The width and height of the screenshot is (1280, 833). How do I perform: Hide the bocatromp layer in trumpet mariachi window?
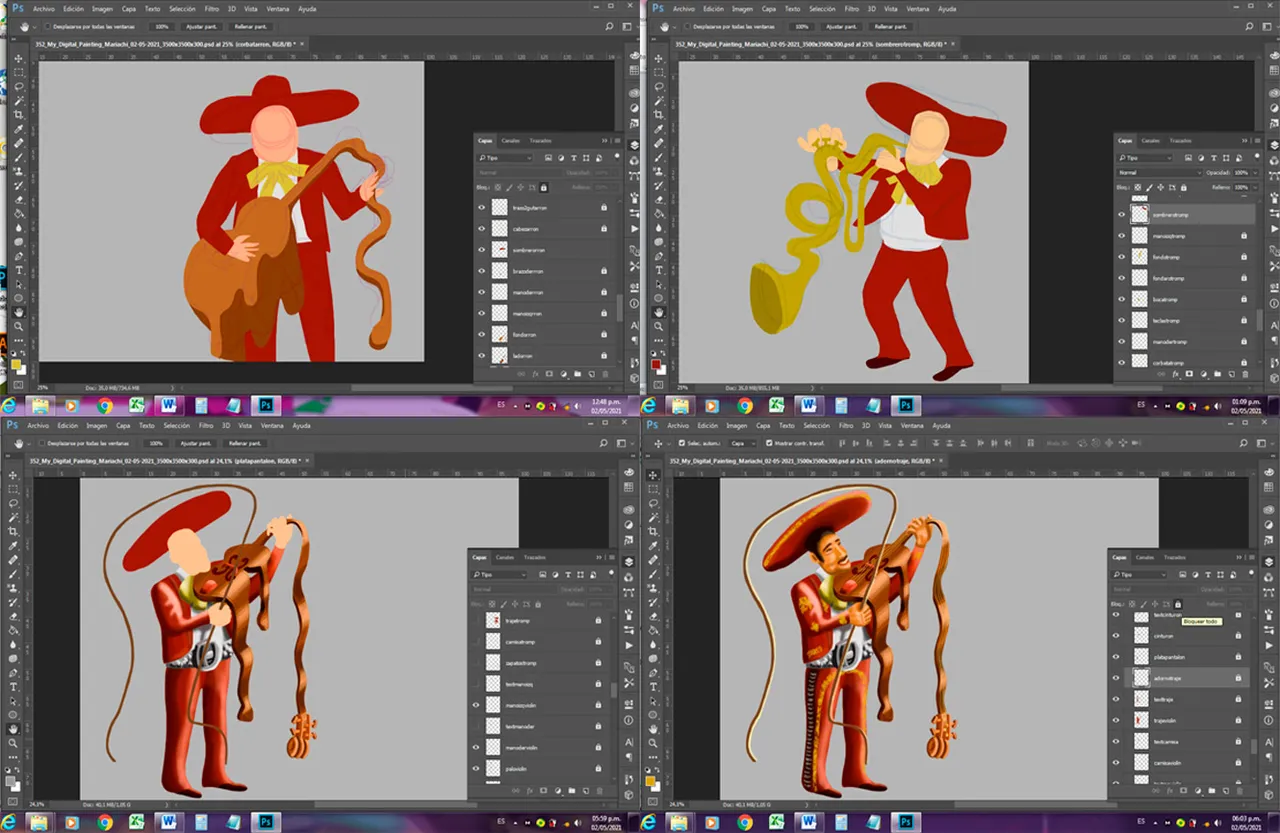[x=1121, y=299]
